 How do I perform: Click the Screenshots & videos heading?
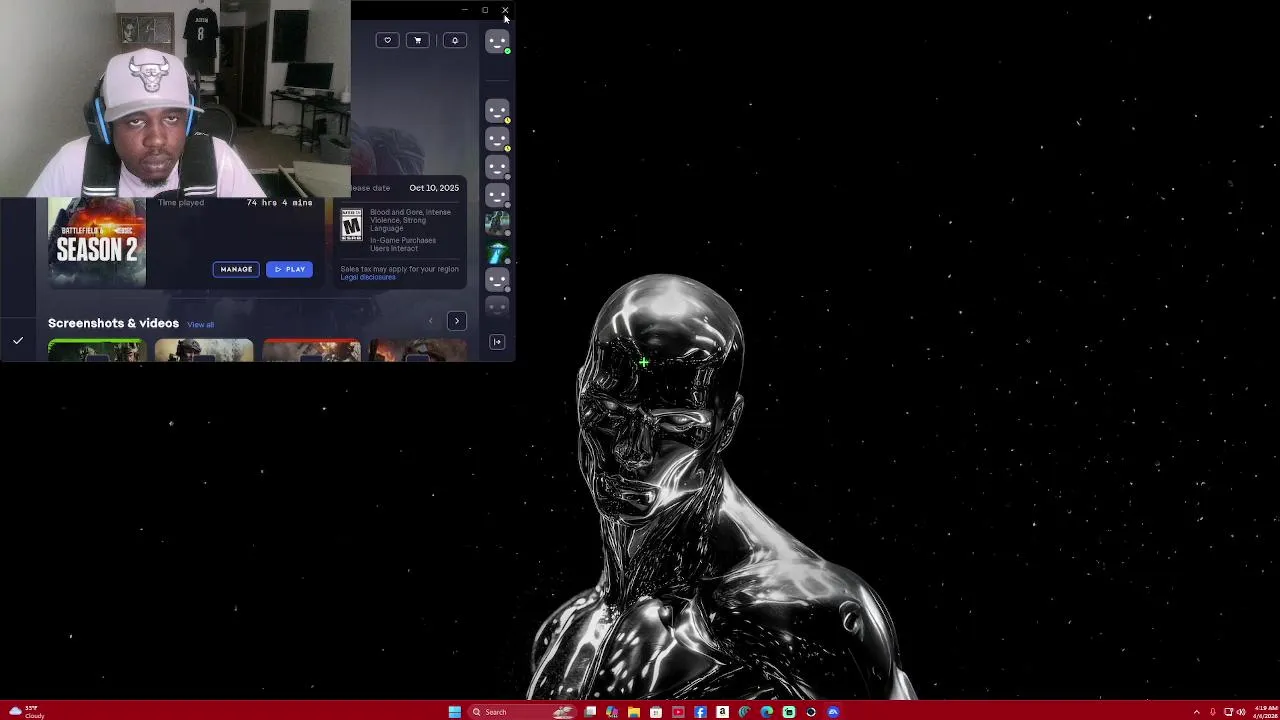(113, 323)
